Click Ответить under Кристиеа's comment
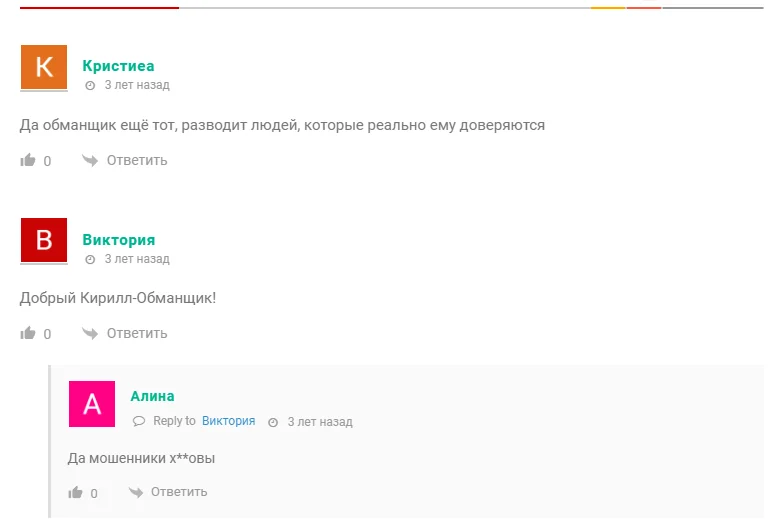This screenshot has width=775, height=529. click(137, 161)
